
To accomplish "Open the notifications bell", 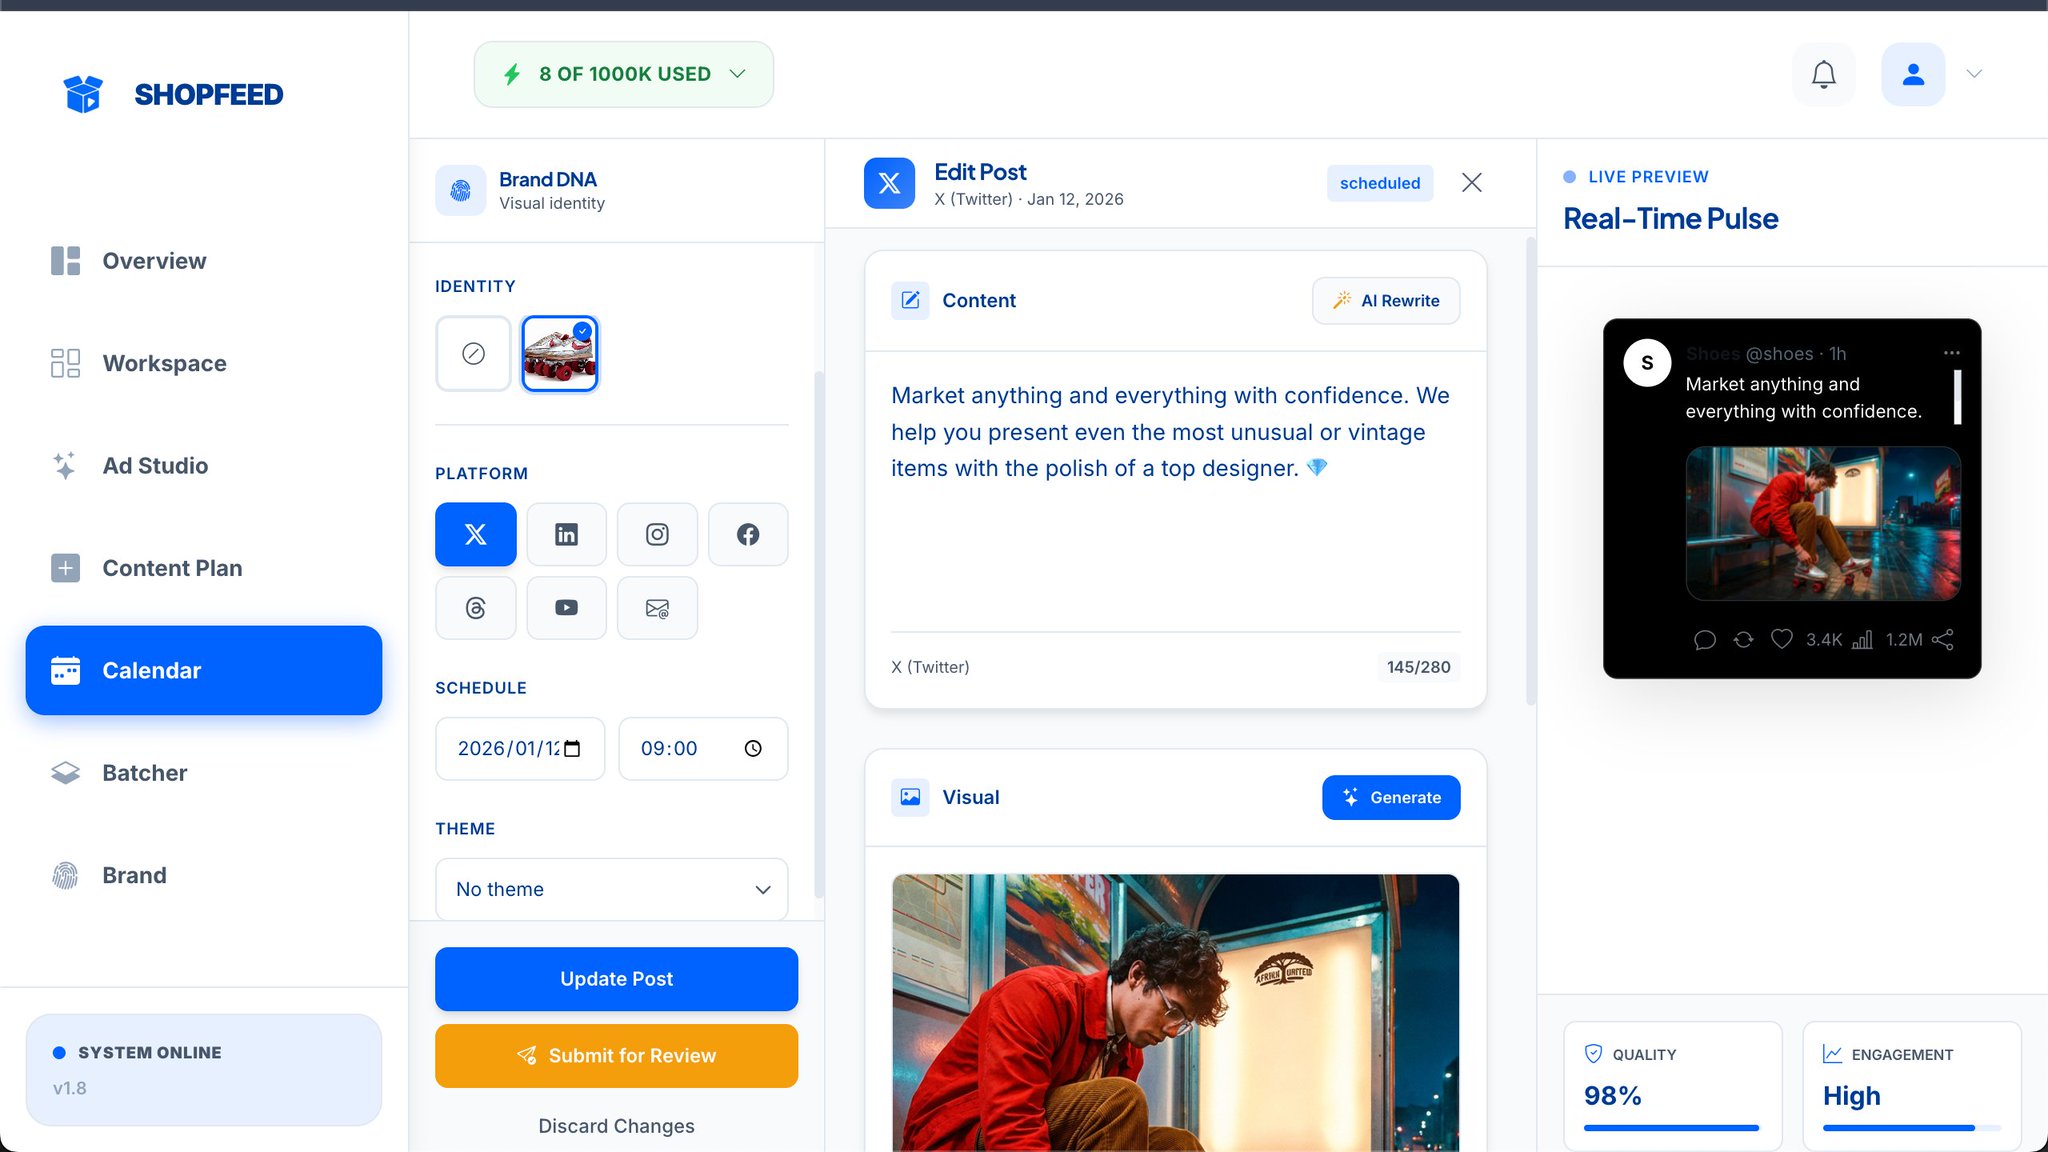I will point(1823,73).
